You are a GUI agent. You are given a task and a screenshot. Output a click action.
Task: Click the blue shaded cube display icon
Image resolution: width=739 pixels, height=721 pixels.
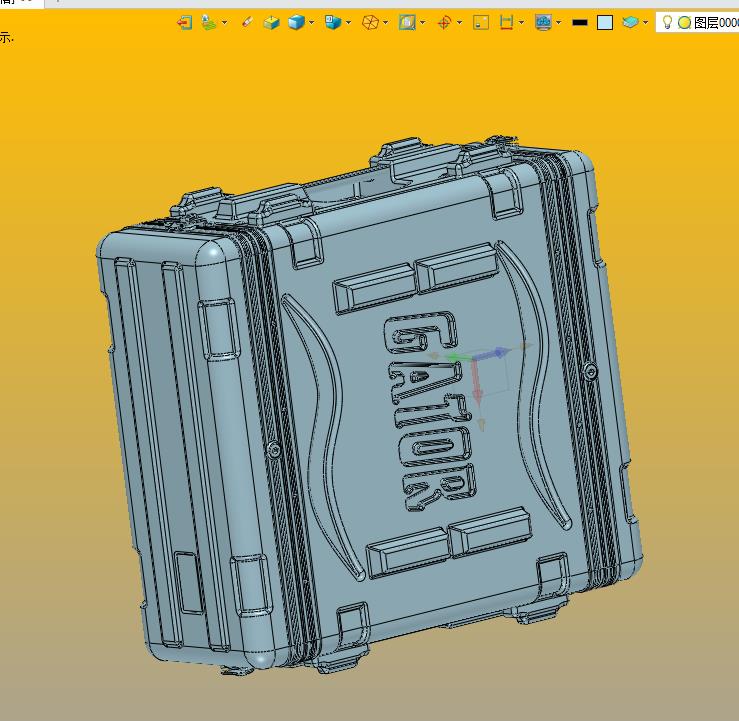[296, 22]
